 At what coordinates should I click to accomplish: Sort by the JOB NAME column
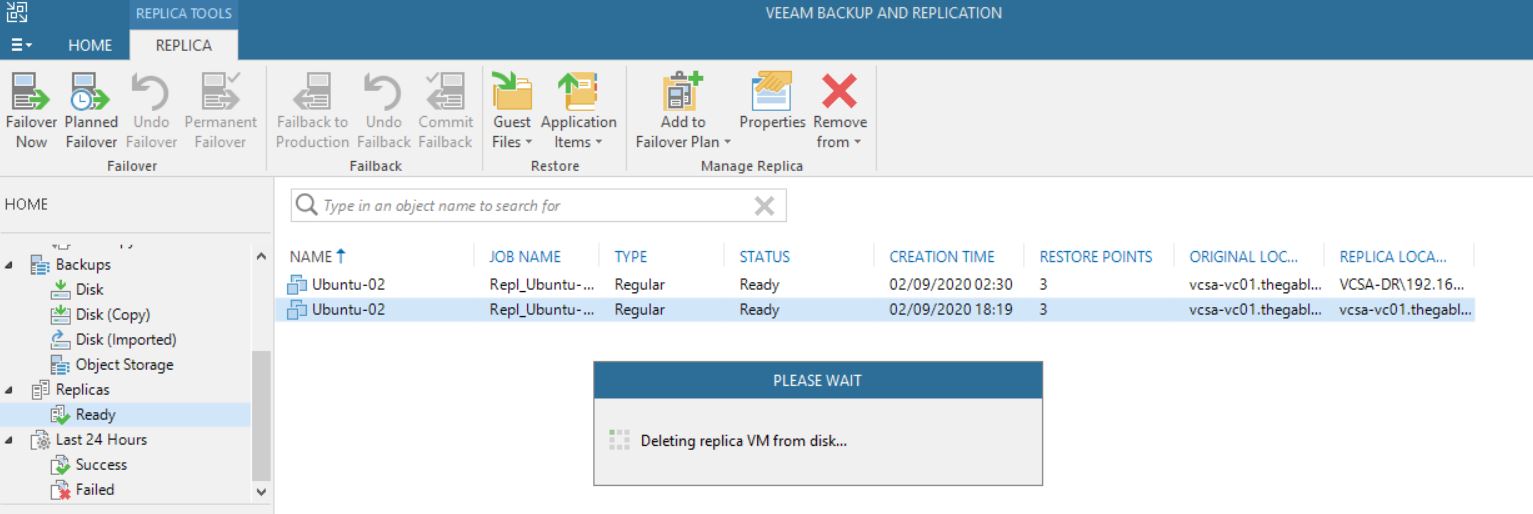[x=525, y=257]
